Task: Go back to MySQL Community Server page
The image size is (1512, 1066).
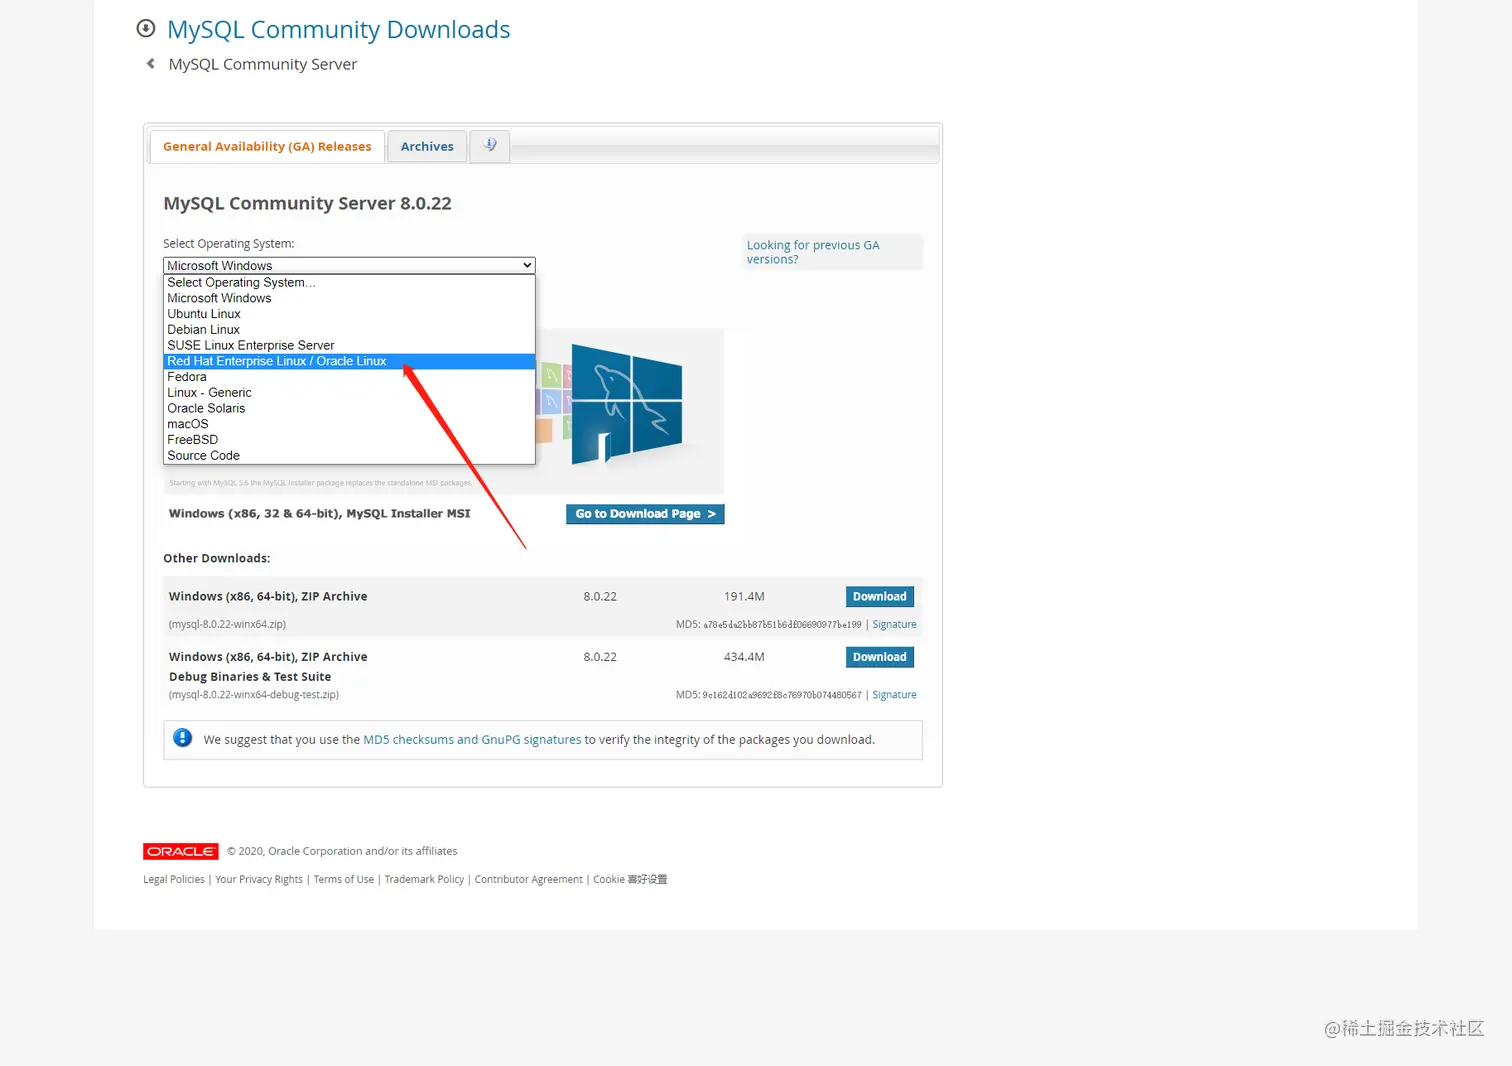Action: click(x=262, y=64)
